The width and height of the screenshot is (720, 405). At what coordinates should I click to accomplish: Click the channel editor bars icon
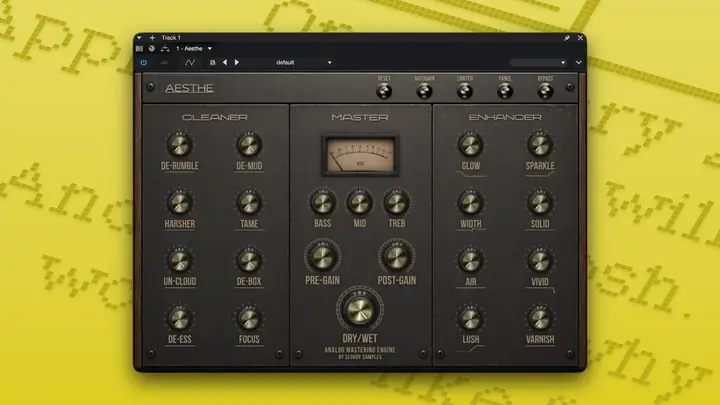point(139,48)
